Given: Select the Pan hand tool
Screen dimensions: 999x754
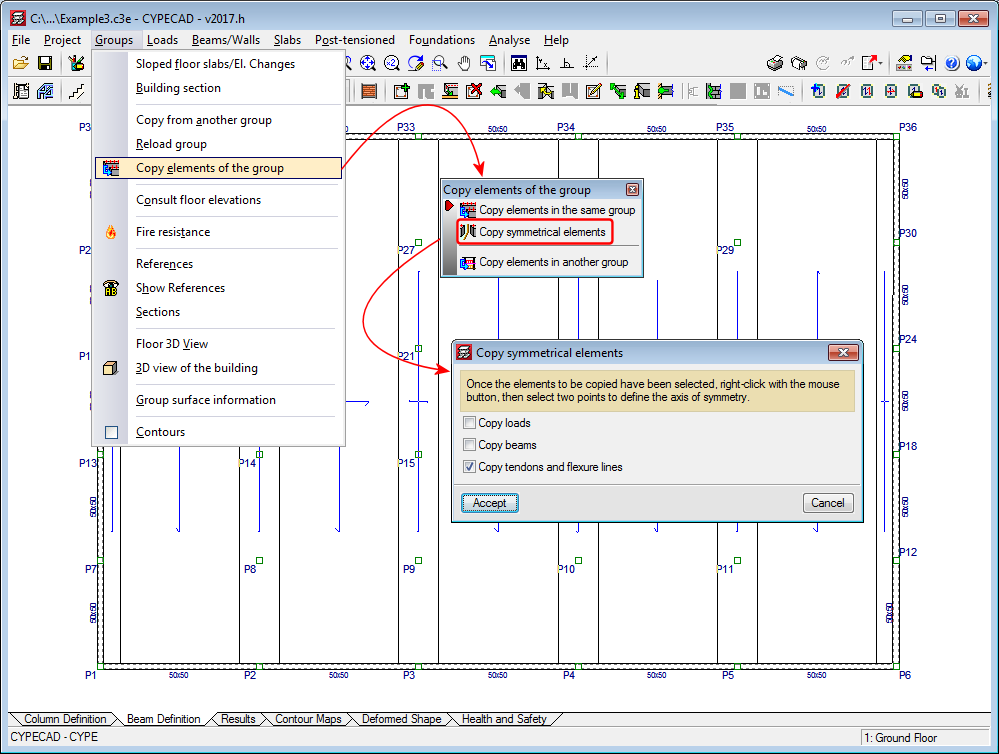Looking at the screenshot, I should pyautogui.click(x=464, y=63).
